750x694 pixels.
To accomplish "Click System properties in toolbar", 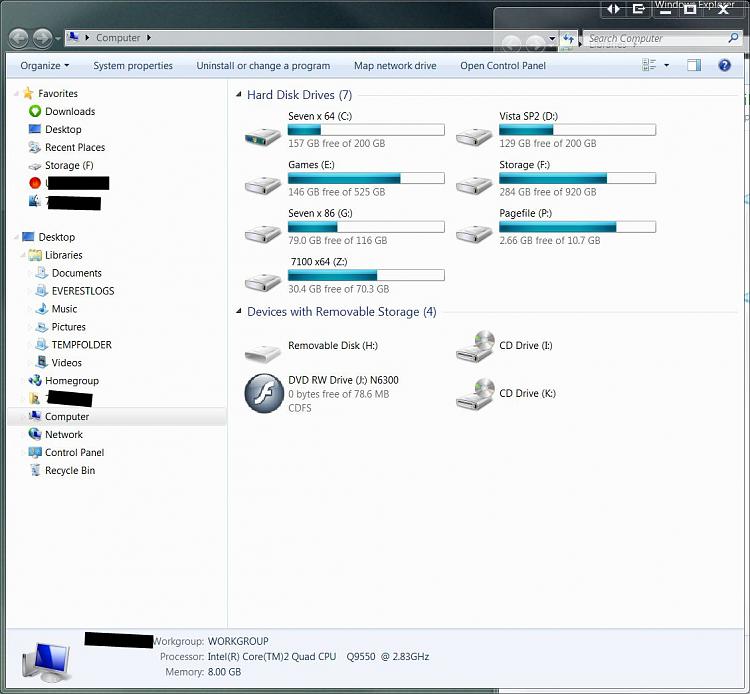I will click(133, 66).
